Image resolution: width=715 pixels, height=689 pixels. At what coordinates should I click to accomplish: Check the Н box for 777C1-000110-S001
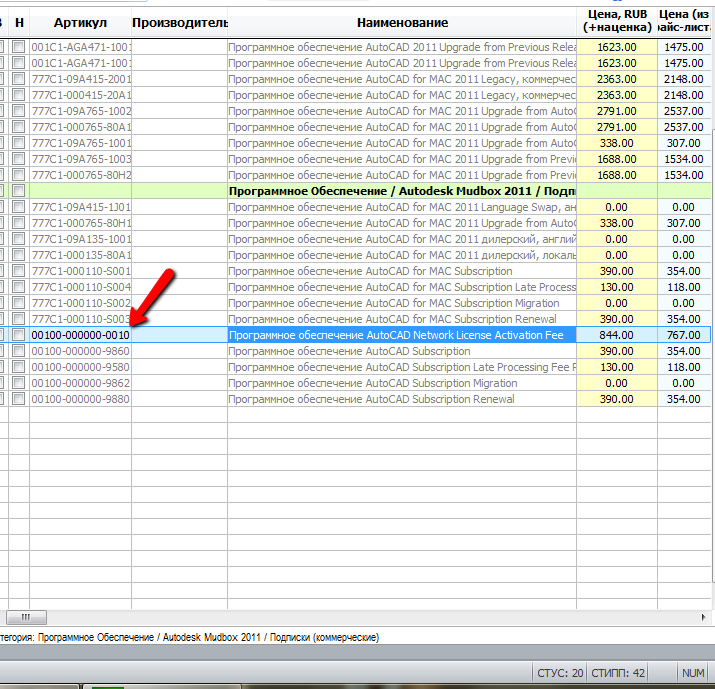(19, 271)
